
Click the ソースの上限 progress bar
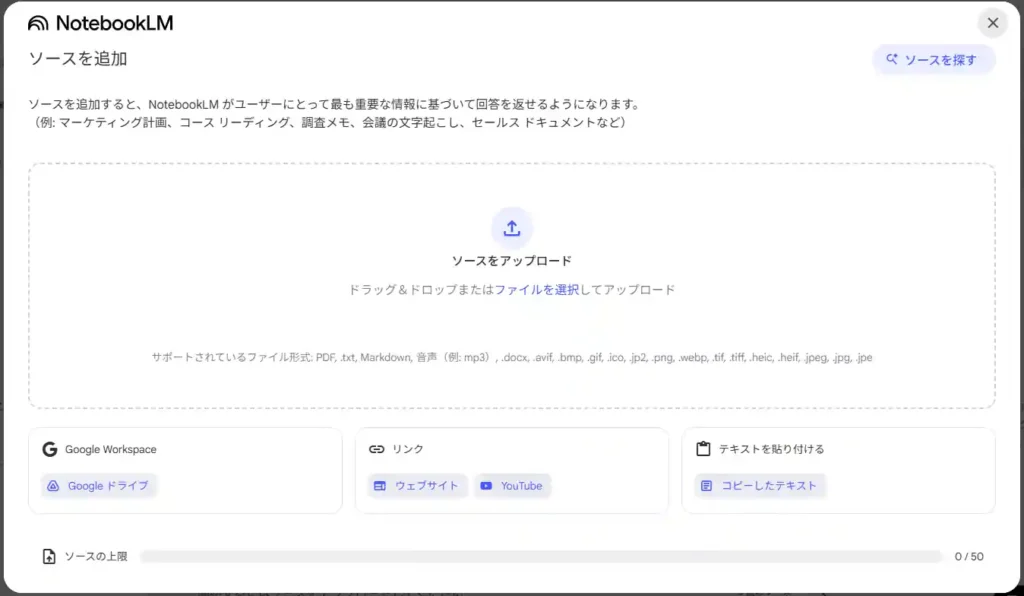541,556
